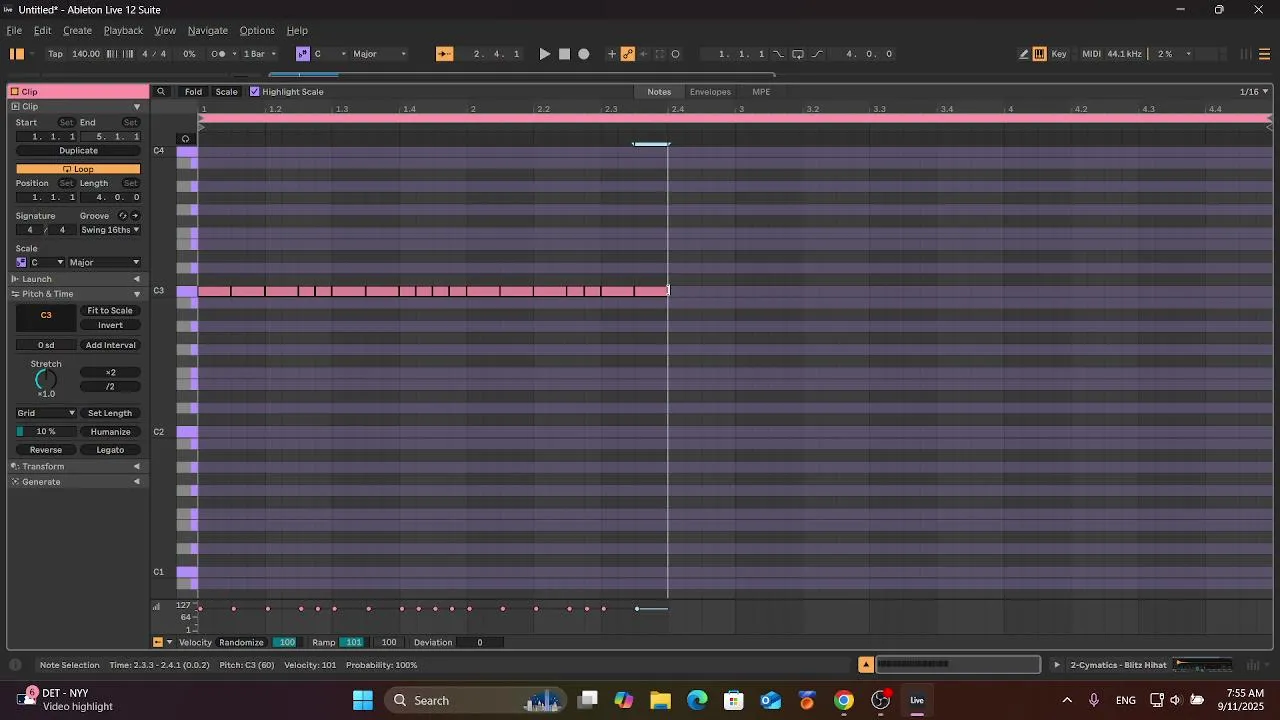Open the CPU load 2% dropdown
The width and height of the screenshot is (1280, 720).
[x=1174, y=54]
